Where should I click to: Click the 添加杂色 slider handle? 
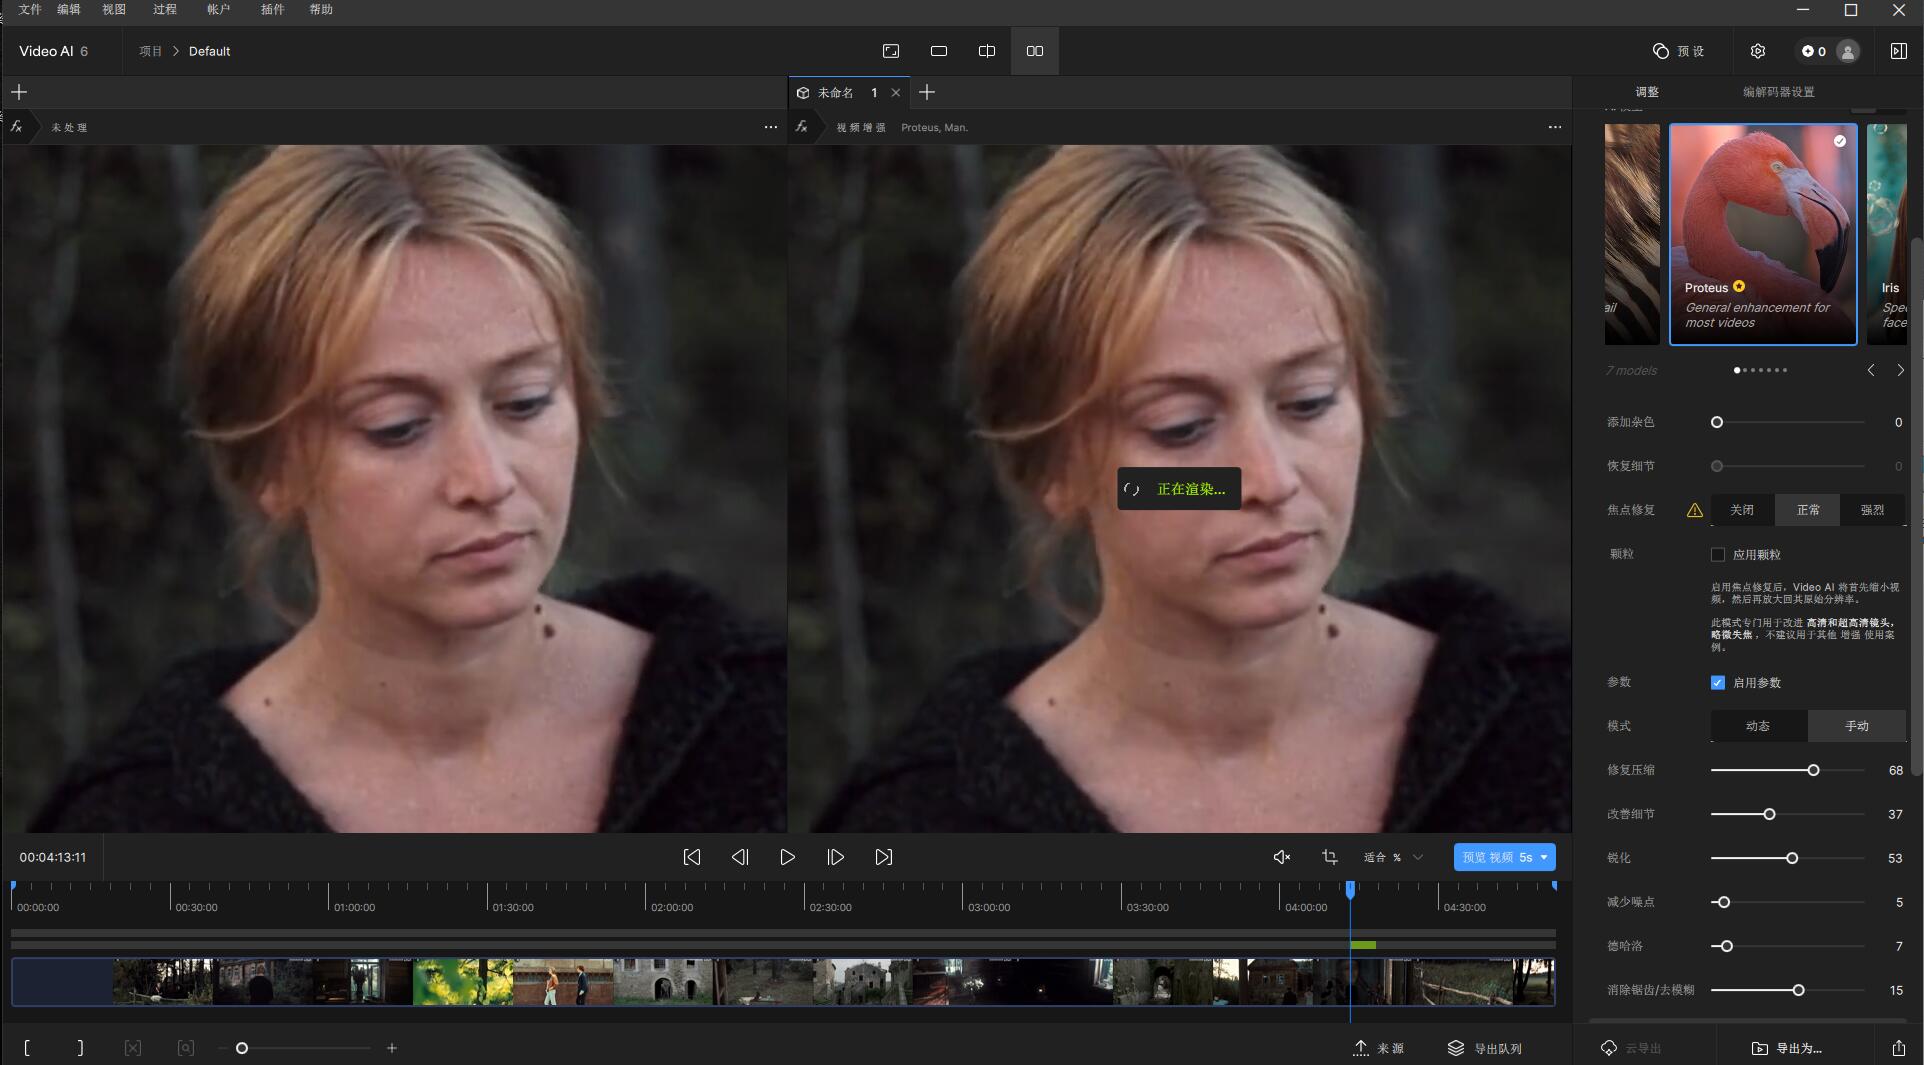pos(1717,422)
